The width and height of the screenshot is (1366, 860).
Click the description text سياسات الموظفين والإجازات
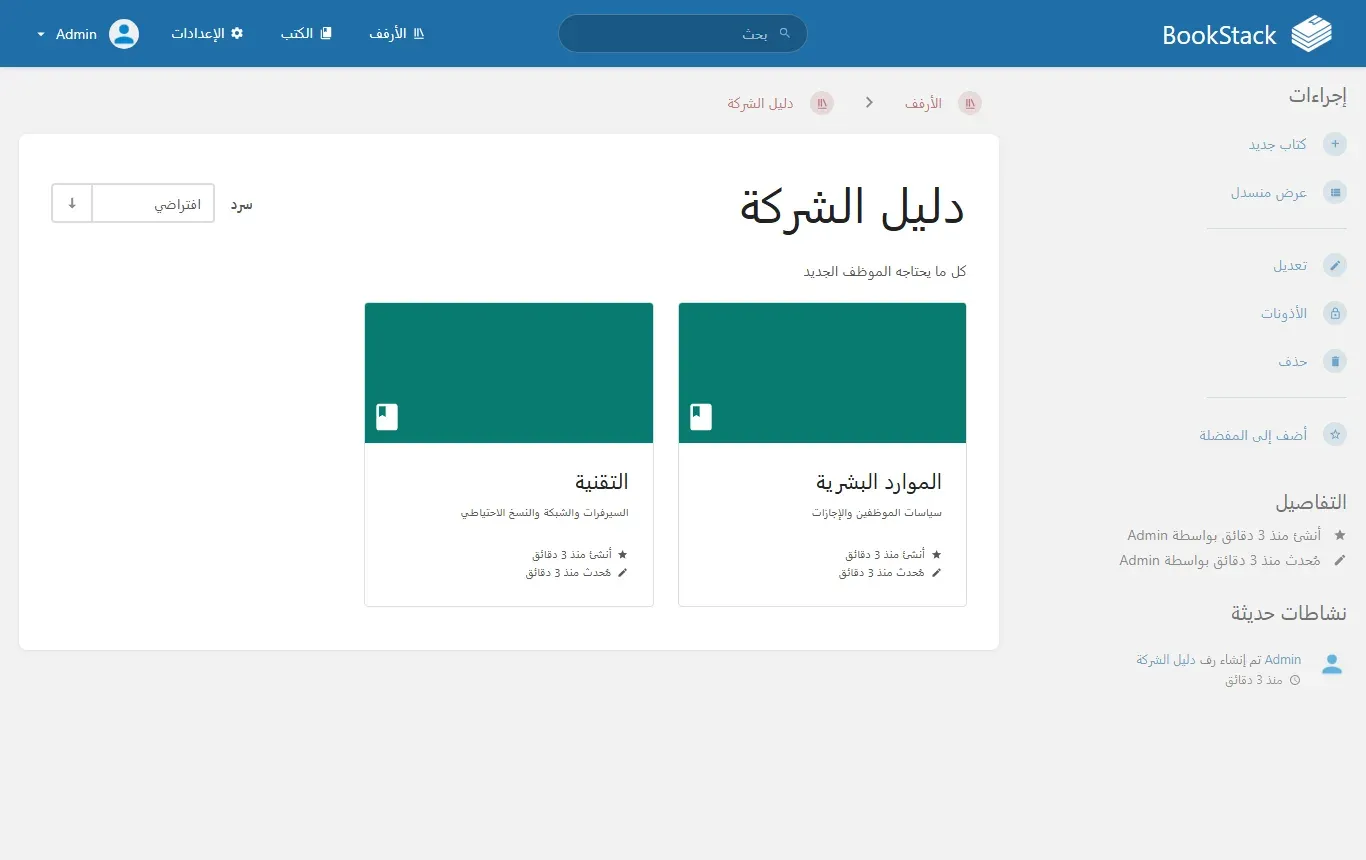click(877, 513)
